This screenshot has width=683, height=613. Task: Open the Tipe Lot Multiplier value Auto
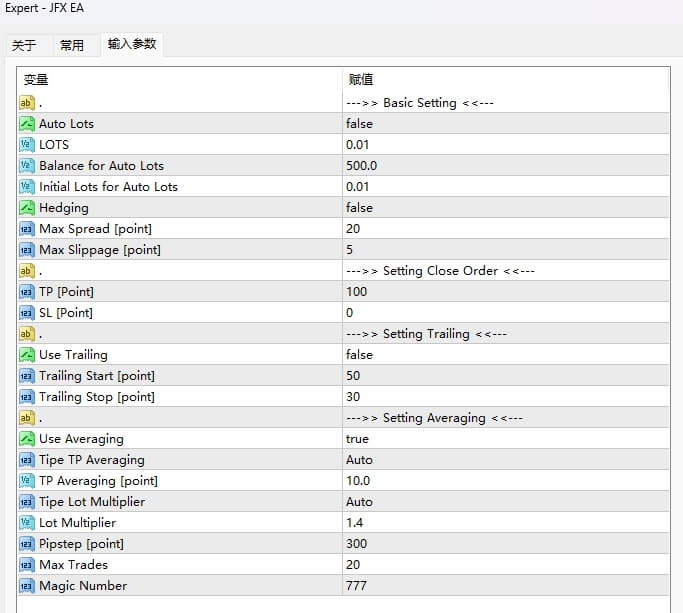(359, 501)
